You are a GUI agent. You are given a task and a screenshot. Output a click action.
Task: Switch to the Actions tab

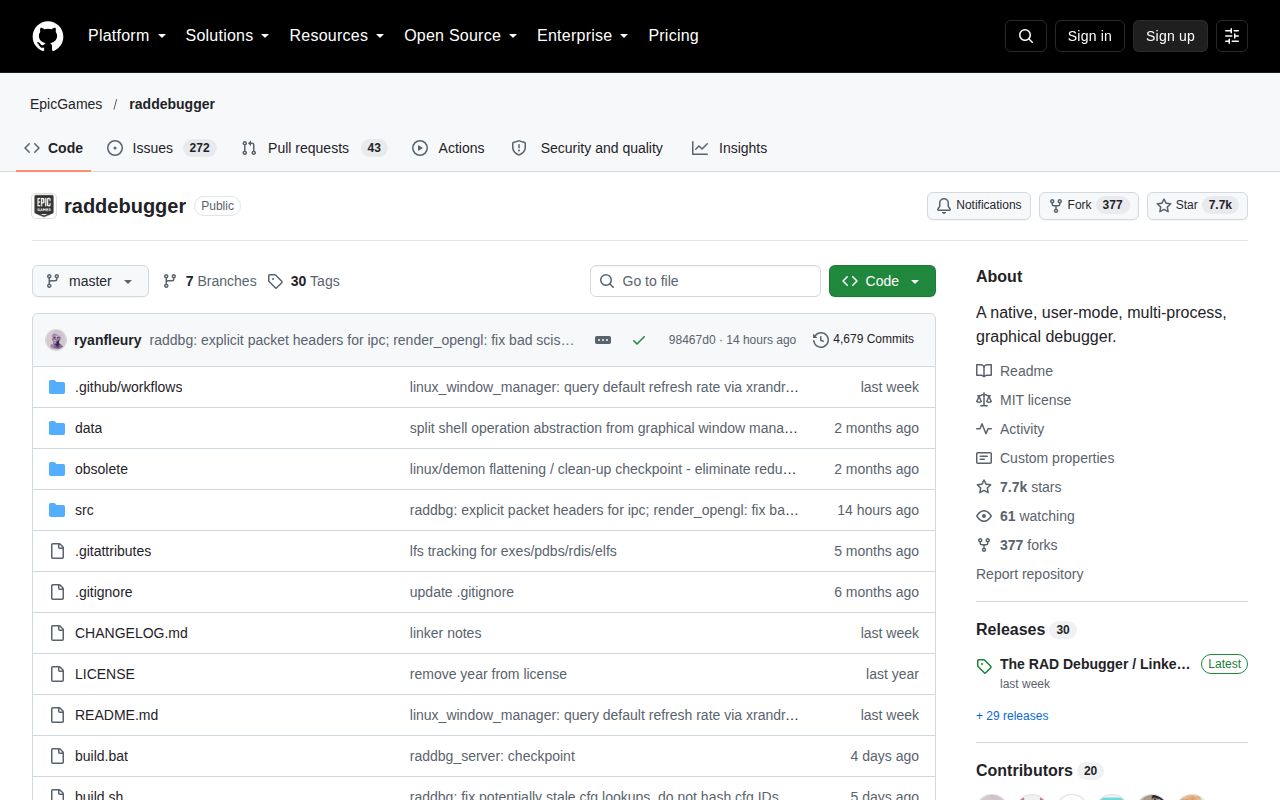448,148
